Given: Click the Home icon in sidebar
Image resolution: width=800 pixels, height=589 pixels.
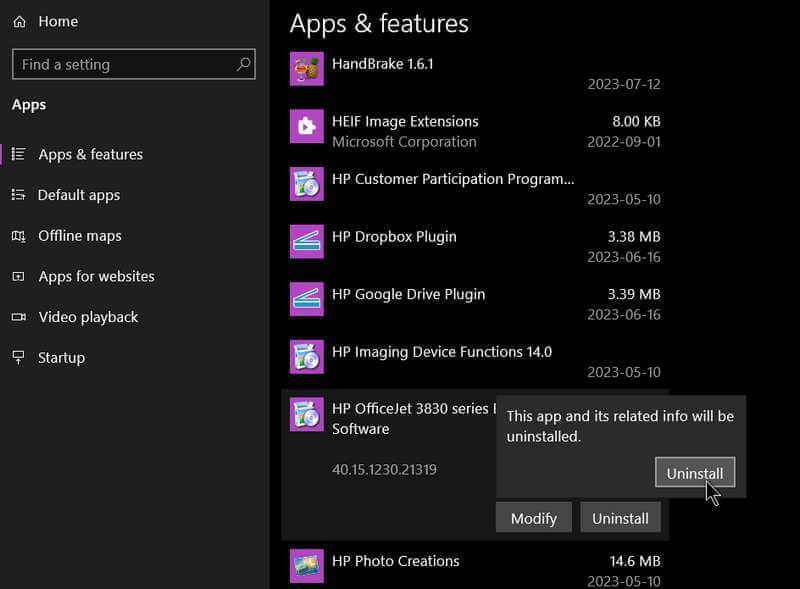Looking at the screenshot, I should click(19, 21).
